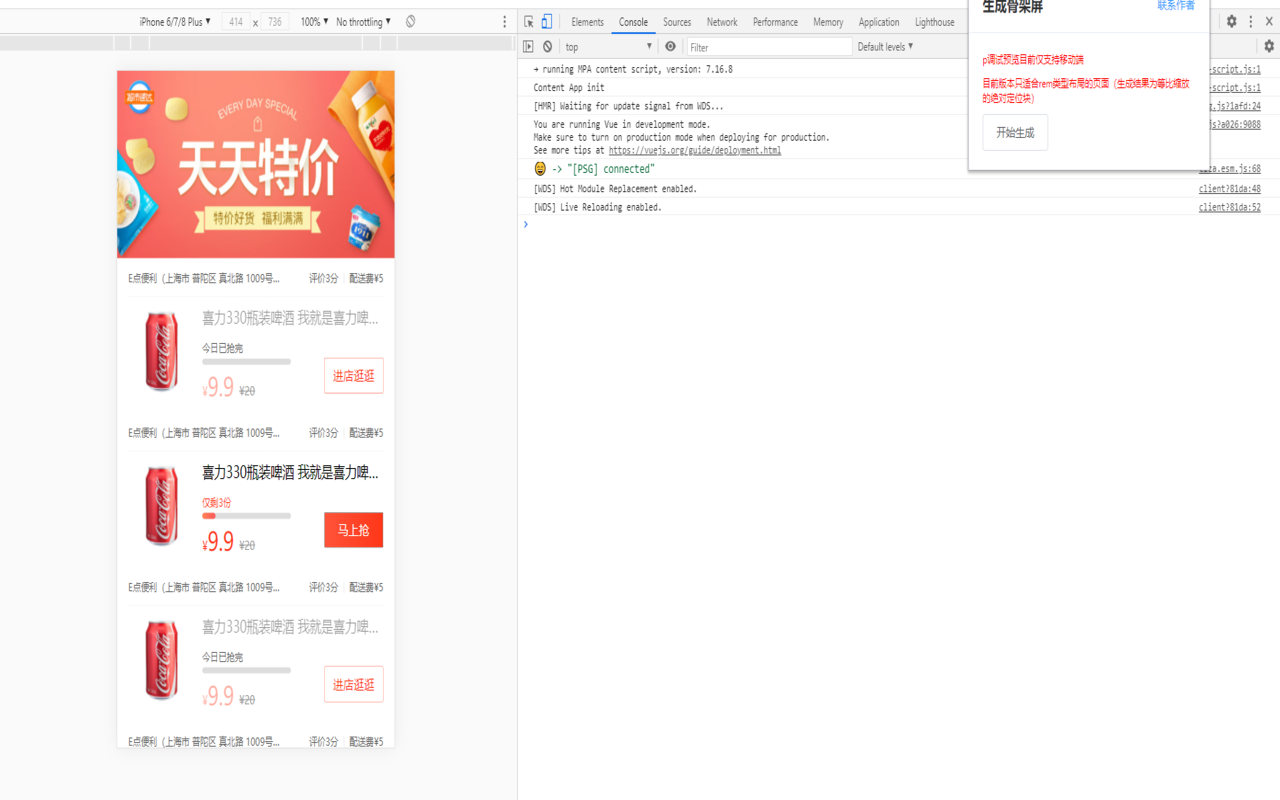
Task: Click the first 进店逛逛 button
Action: click(353, 376)
